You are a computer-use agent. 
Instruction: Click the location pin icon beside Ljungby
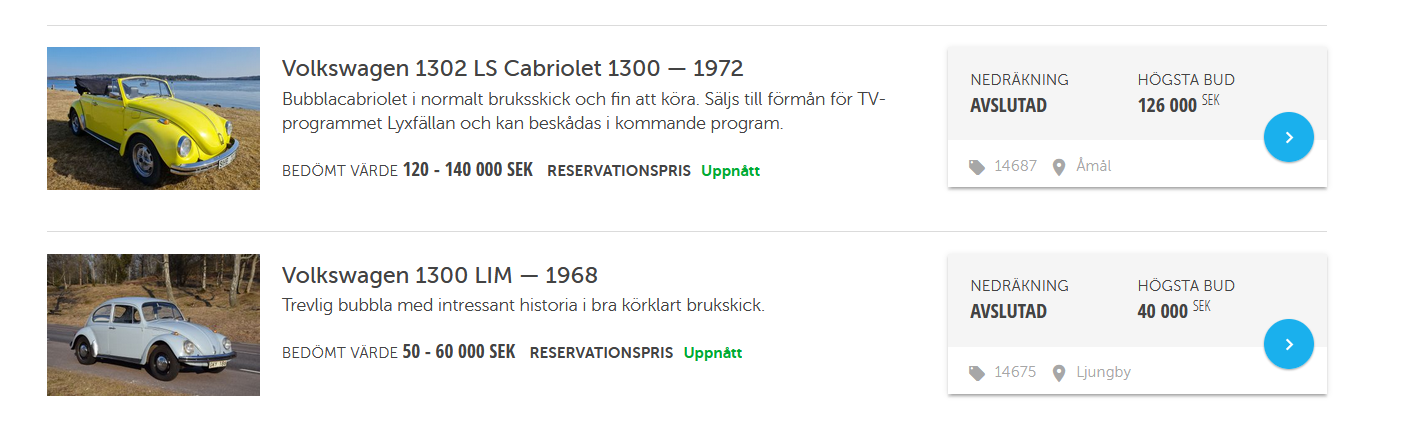1059,373
